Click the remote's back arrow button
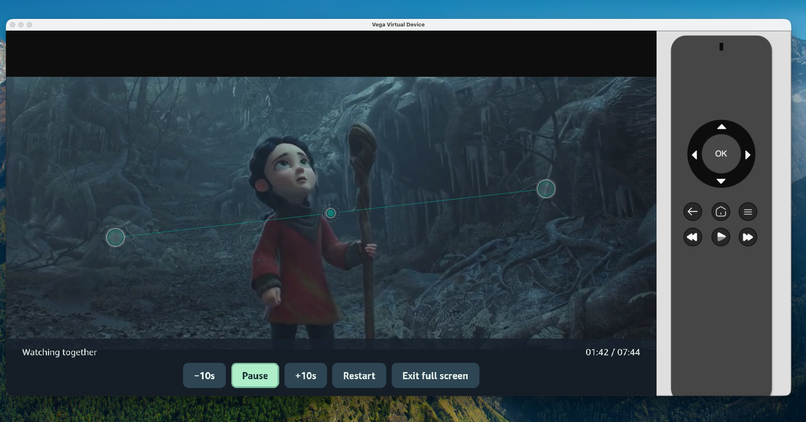Screen dimensions: 806x422 (x=693, y=211)
